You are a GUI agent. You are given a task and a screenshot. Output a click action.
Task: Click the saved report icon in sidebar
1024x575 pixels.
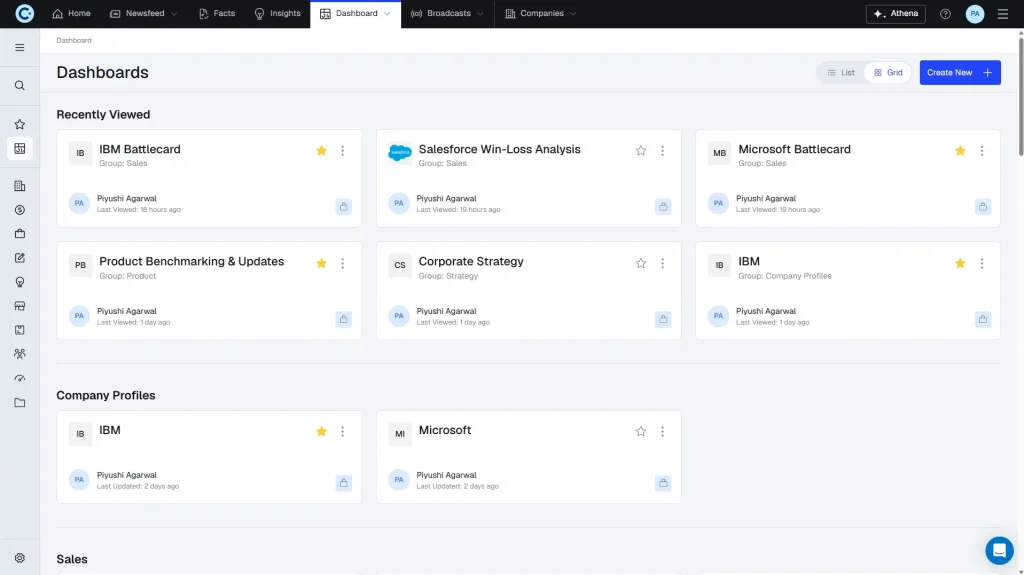point(20,330)
